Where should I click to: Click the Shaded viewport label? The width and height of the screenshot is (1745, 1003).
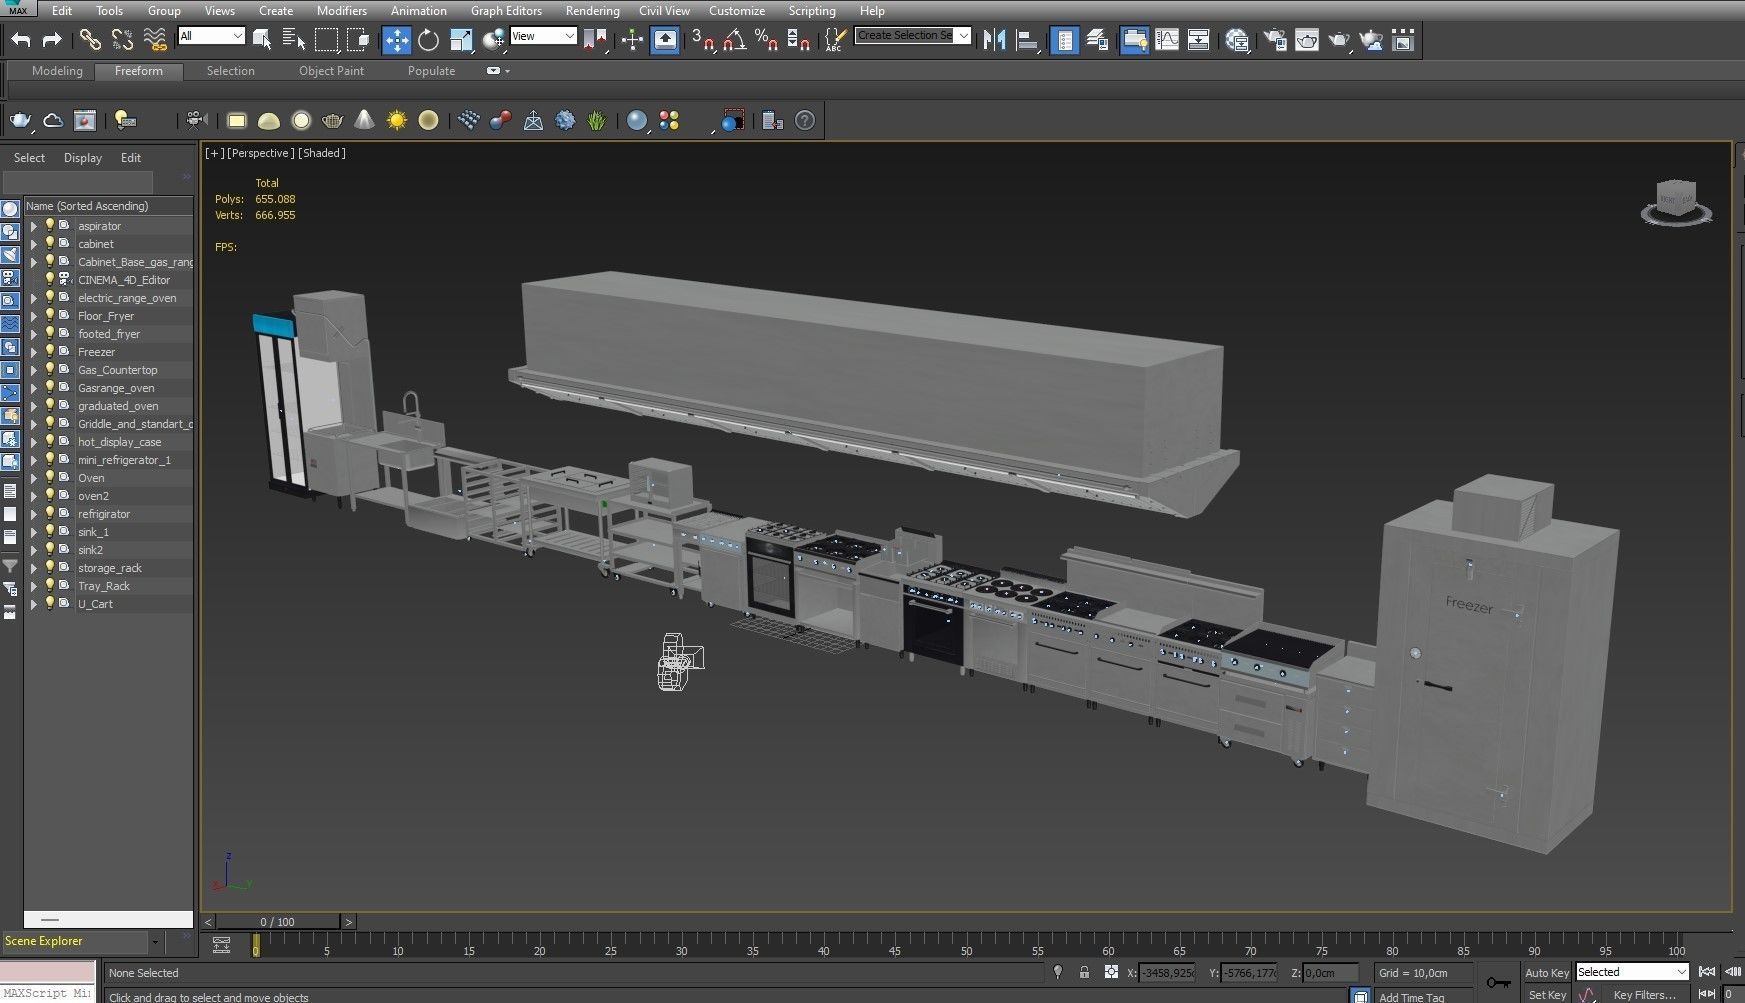(322, 153)
